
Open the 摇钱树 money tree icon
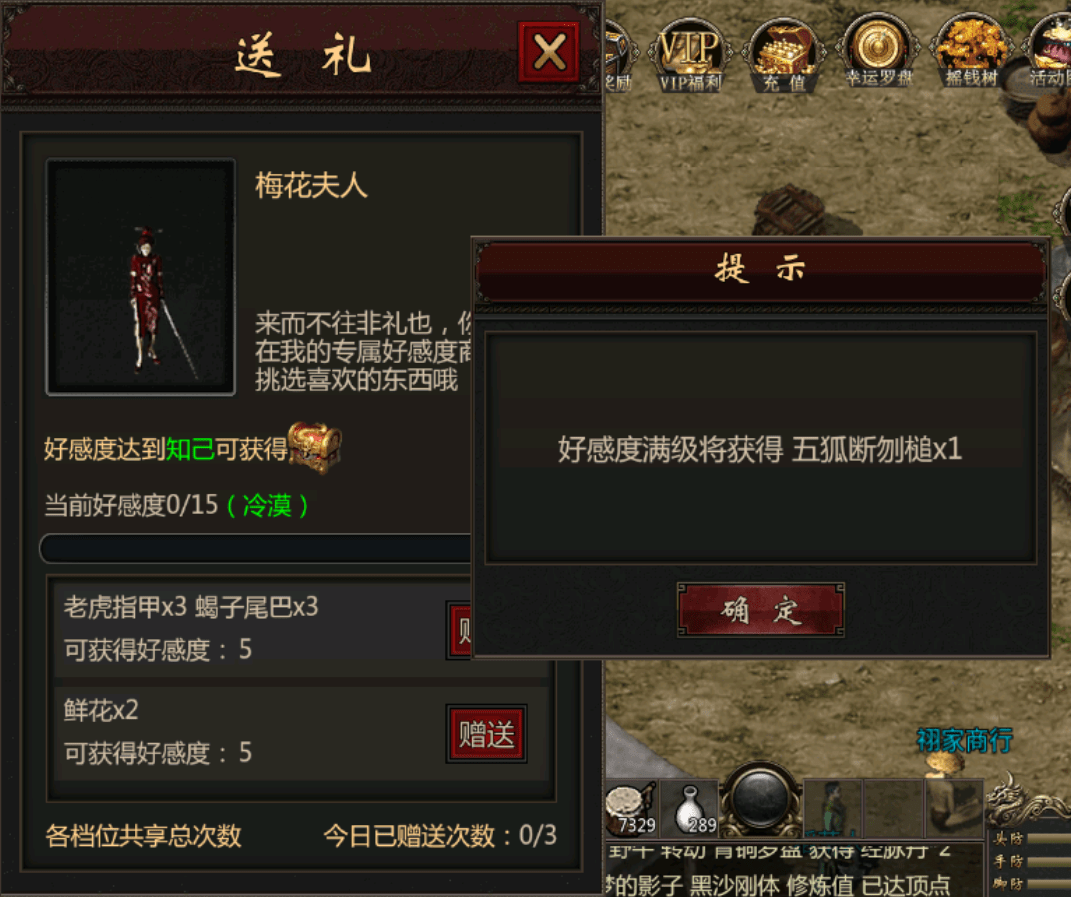point(971,53)
